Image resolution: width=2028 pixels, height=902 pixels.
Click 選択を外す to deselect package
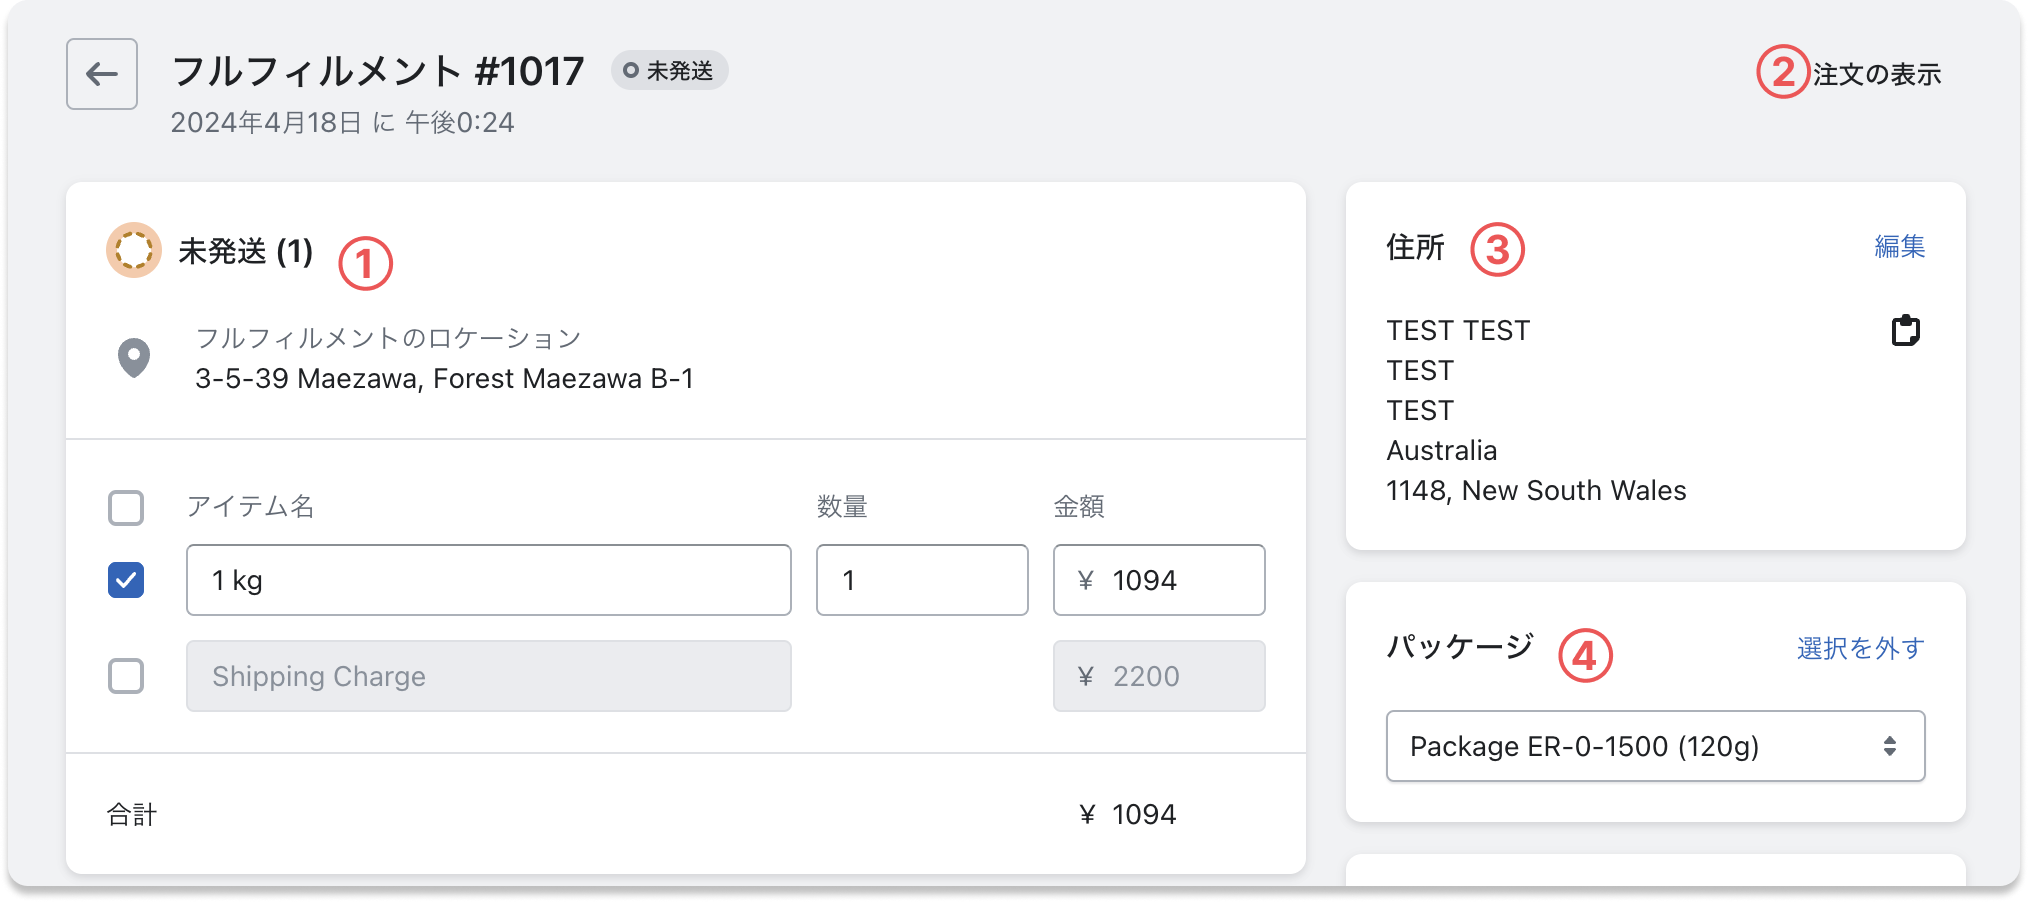tap(1860, 649)
